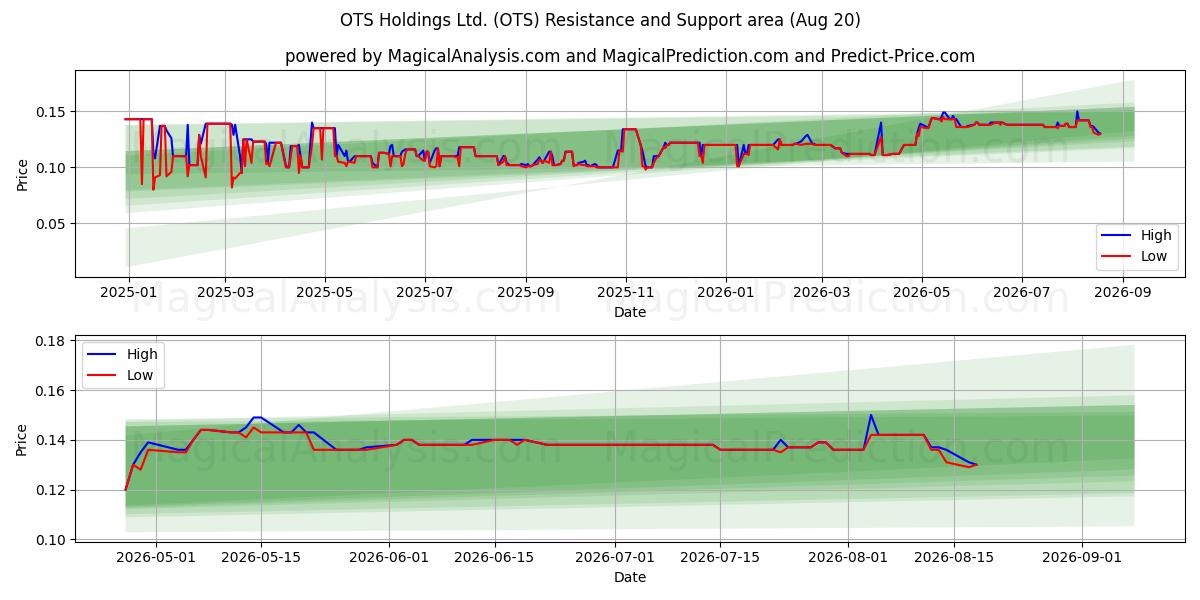
Task: Click the '2025-11' tick label on upper chart
Action: pyautogui.click(x=626, y=293)
